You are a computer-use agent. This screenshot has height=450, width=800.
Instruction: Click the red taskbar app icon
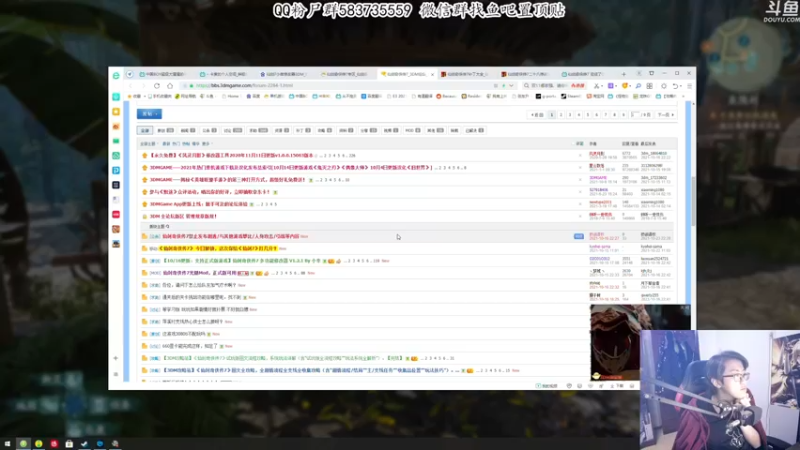[54, 444]
